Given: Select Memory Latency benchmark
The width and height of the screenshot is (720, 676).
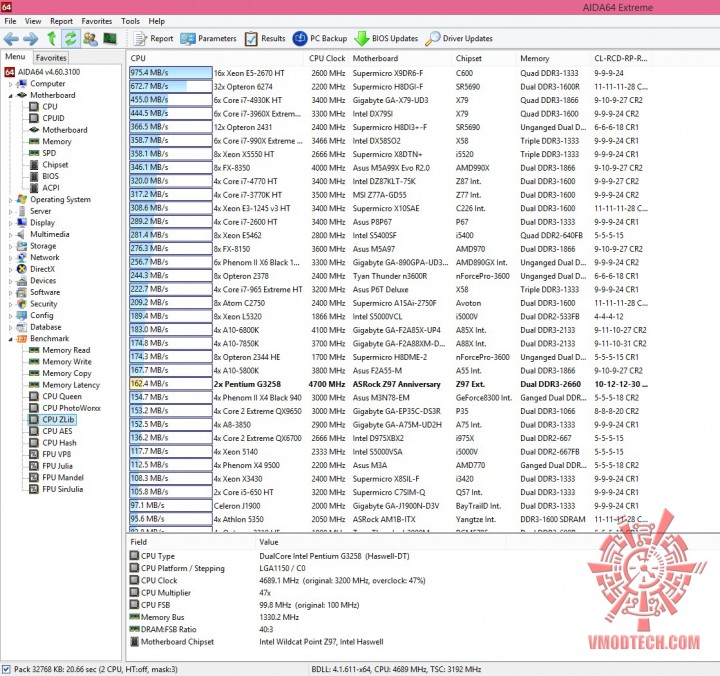Looking at the screenshot, I should (x=71, y=385).
